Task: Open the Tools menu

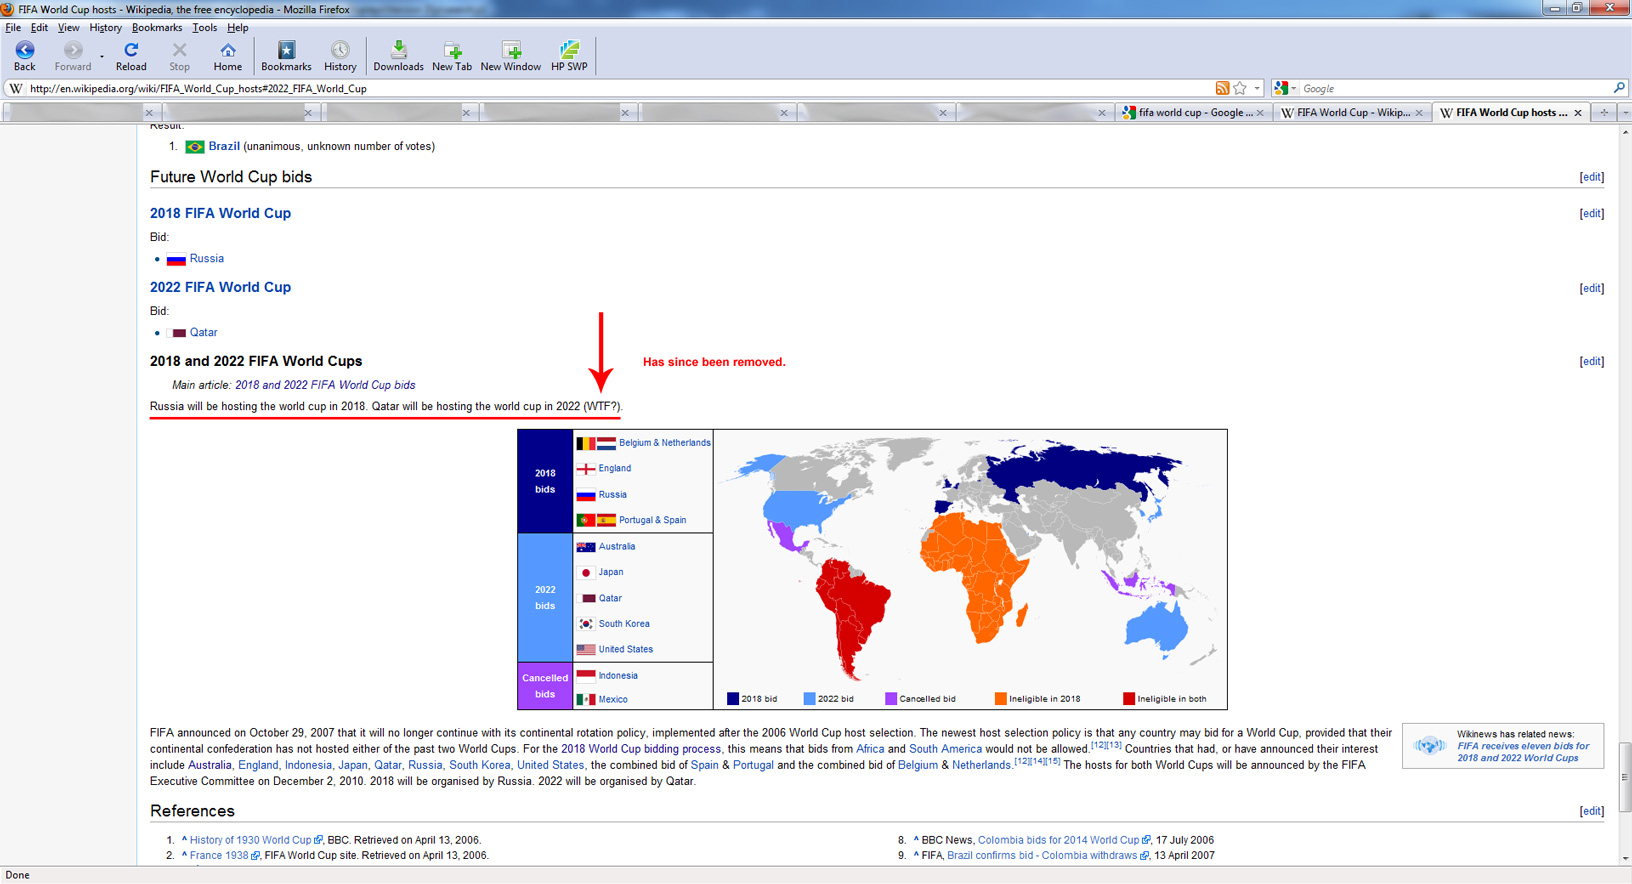Action: point(204,28)
